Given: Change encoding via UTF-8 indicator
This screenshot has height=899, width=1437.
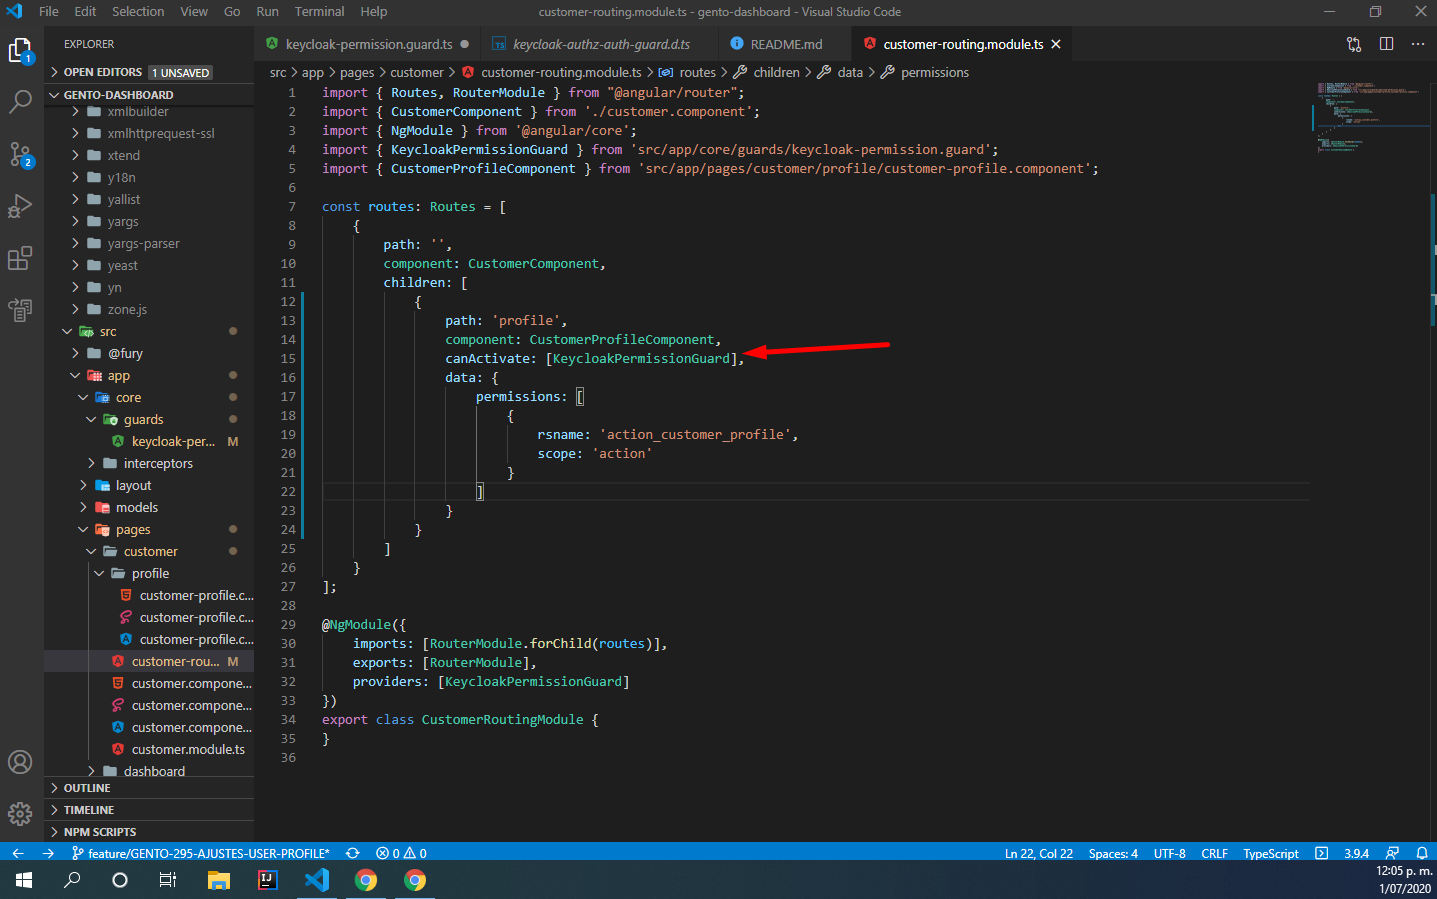Looking at the screenshot, I should pyautogui.click(x=1169, y=853).
